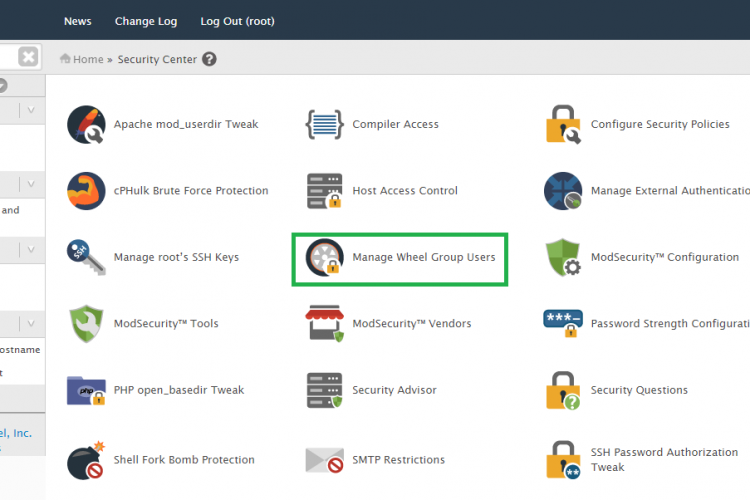
Task: Click the SMTP Restrictions envelope icon
Action: 324,460
